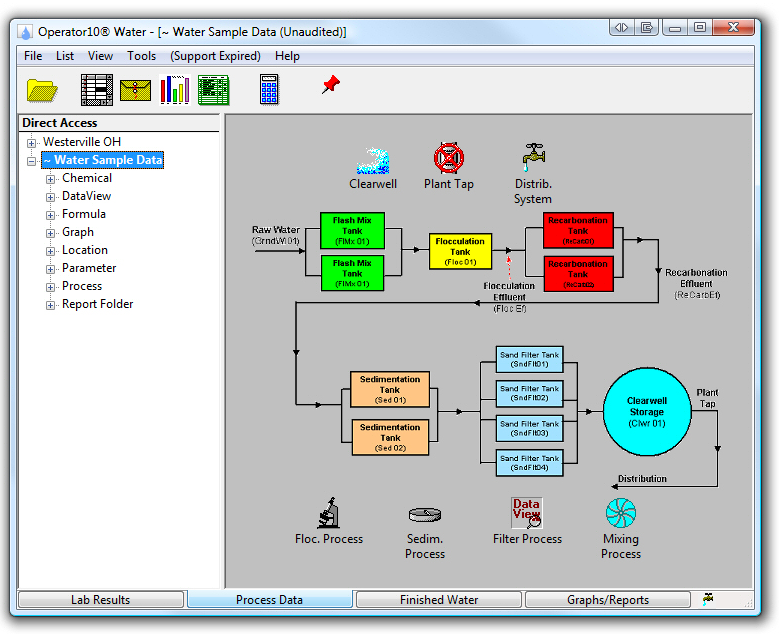Open the Distrib. System faucet icon
Viewport: 783px width, 634px height.
(534, 158)
